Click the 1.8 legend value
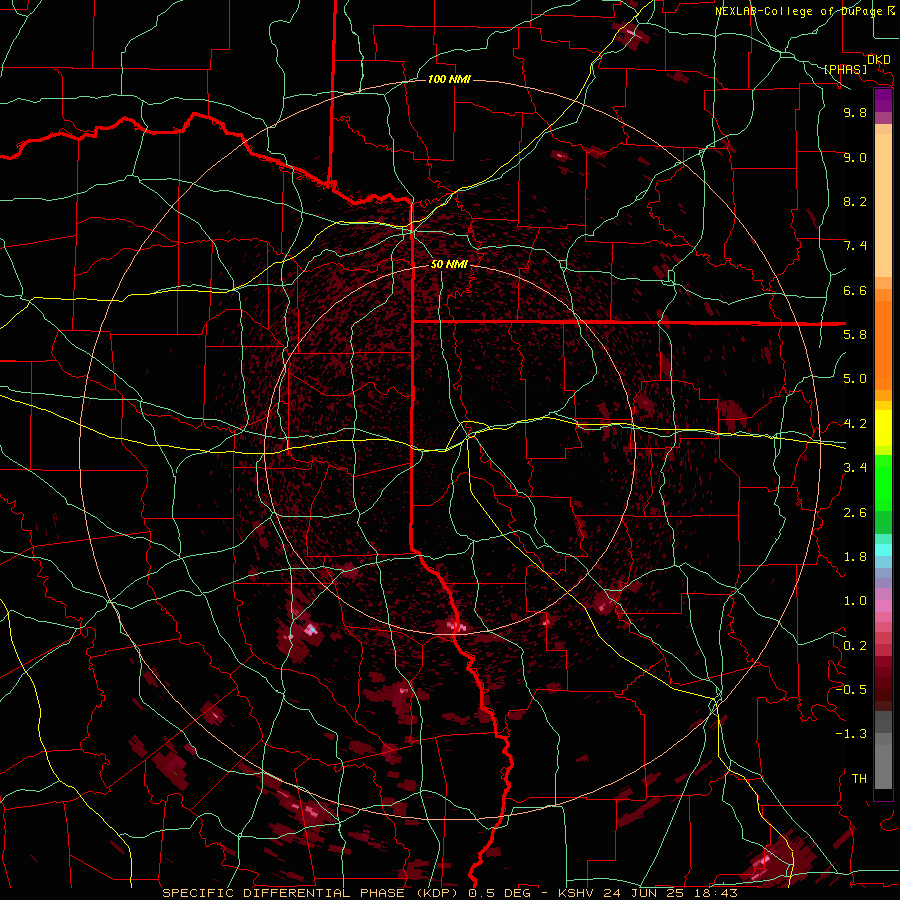Image resolution: width=900 pixels, height=900 pixels. [x=855, y=557]
